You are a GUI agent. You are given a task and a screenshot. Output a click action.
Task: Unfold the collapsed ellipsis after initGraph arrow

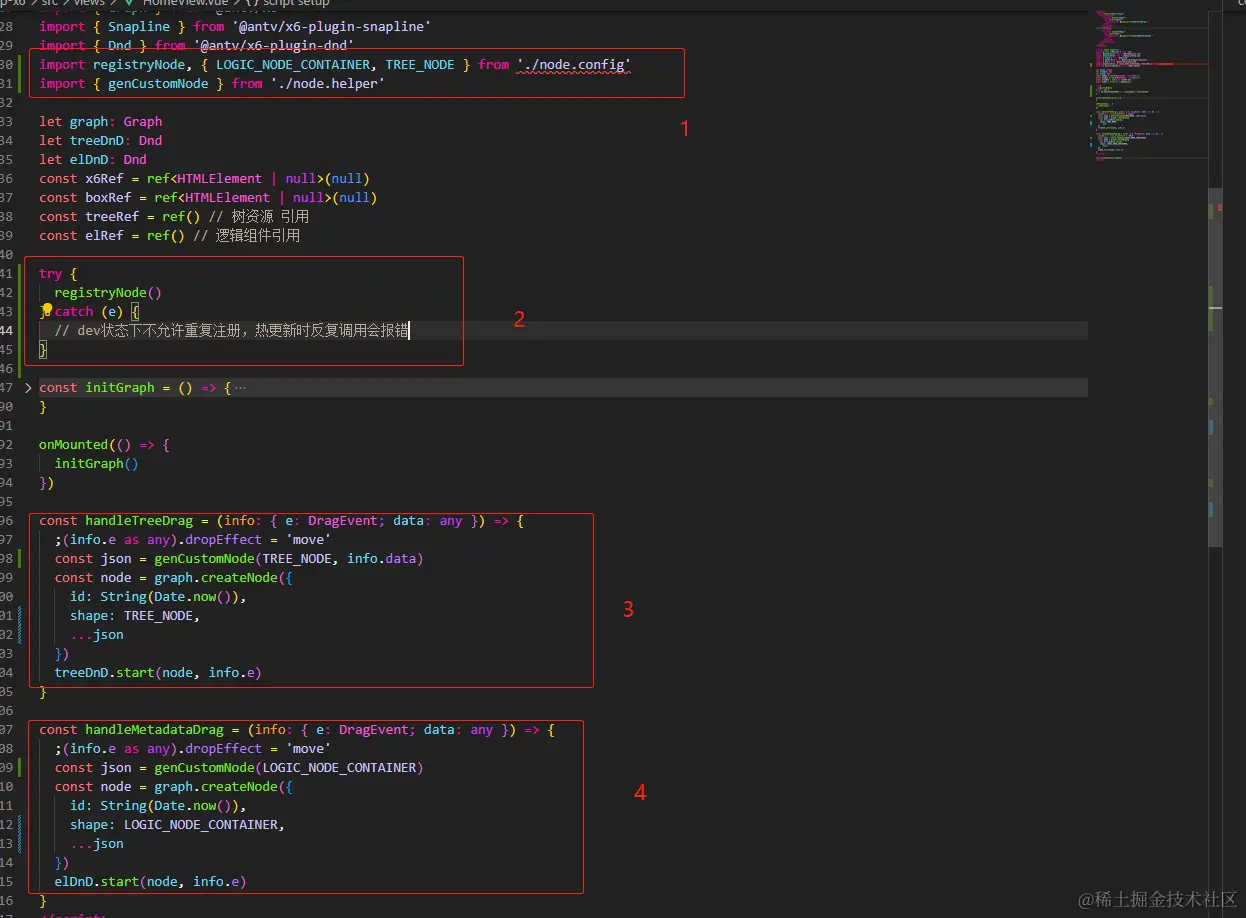click(239, 387)
